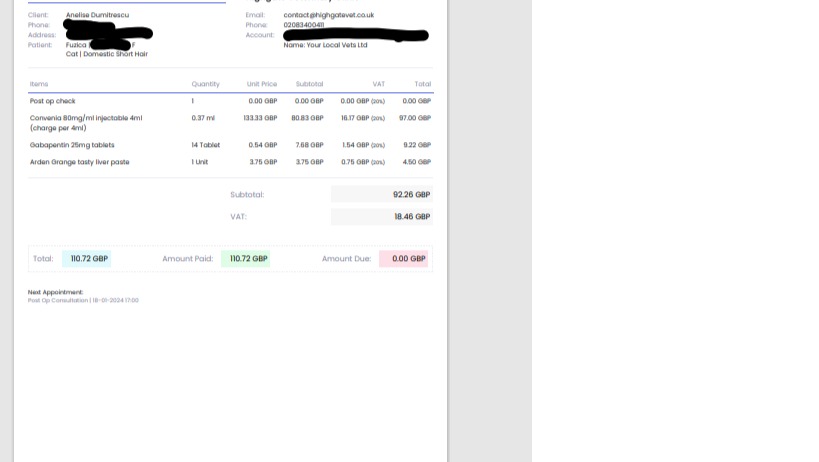
Task: Click email contact@highgatevet.co.uk
Action: tap(329, 15)
